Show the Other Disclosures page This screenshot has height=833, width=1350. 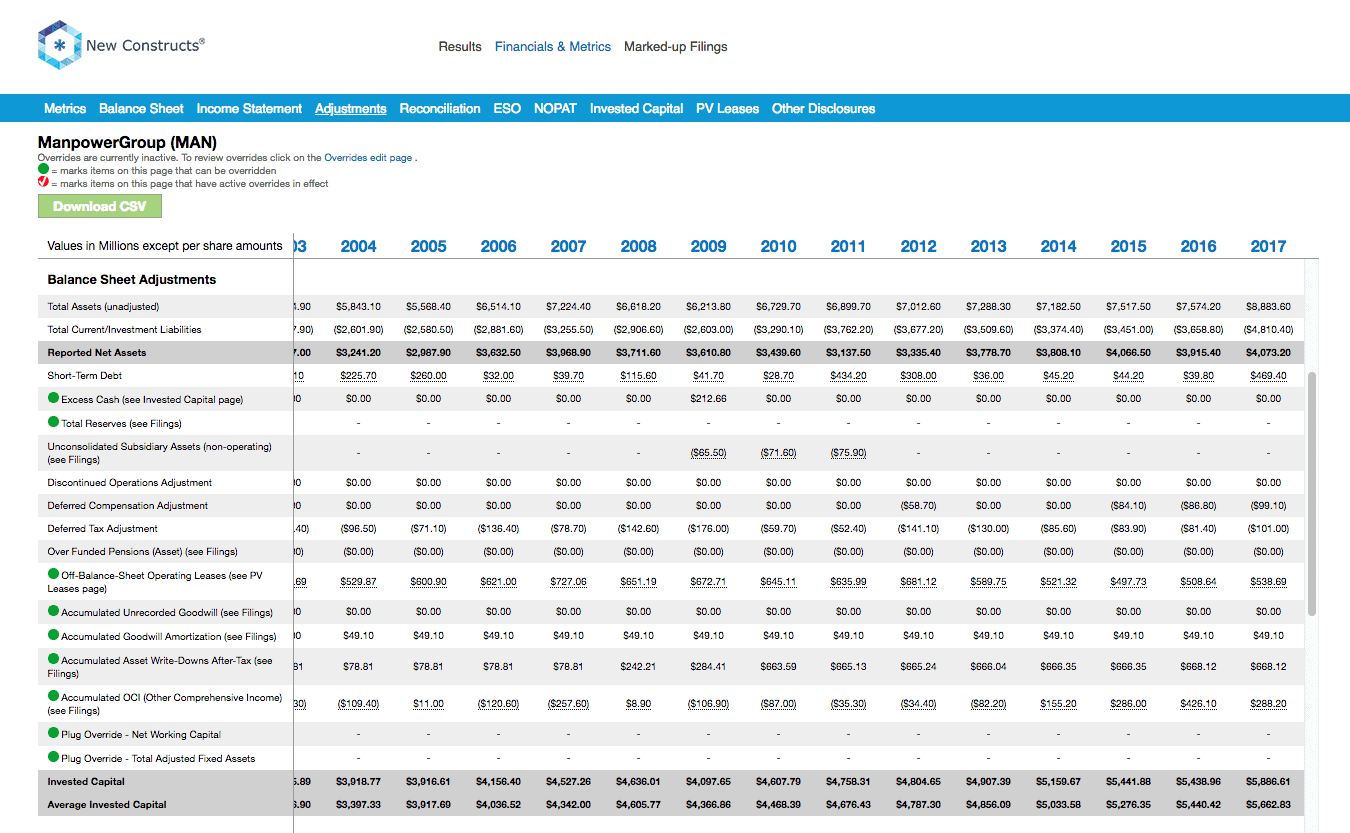[824, 109]
